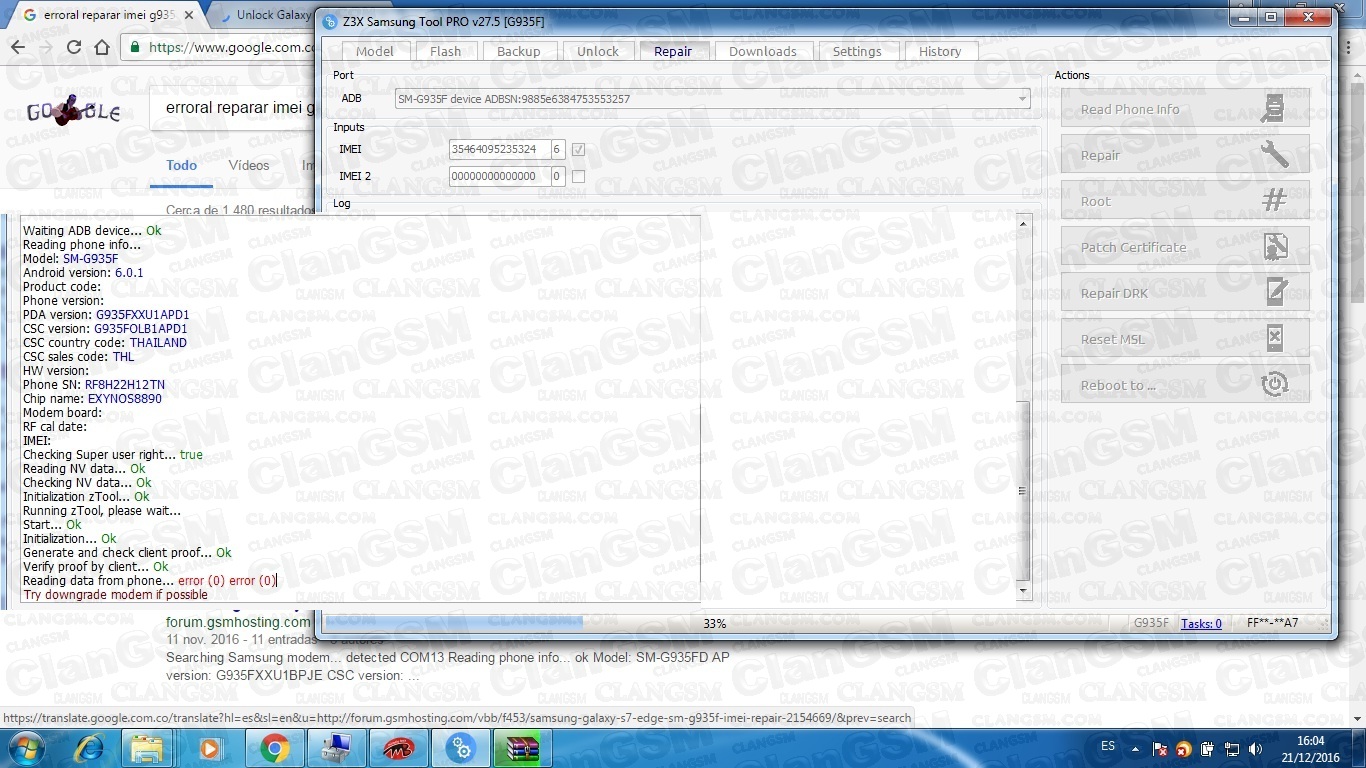The height and width of the screenshot is (768, 1366).
Task: Click the IMEI number input field
Action: [x=498, y=149]
